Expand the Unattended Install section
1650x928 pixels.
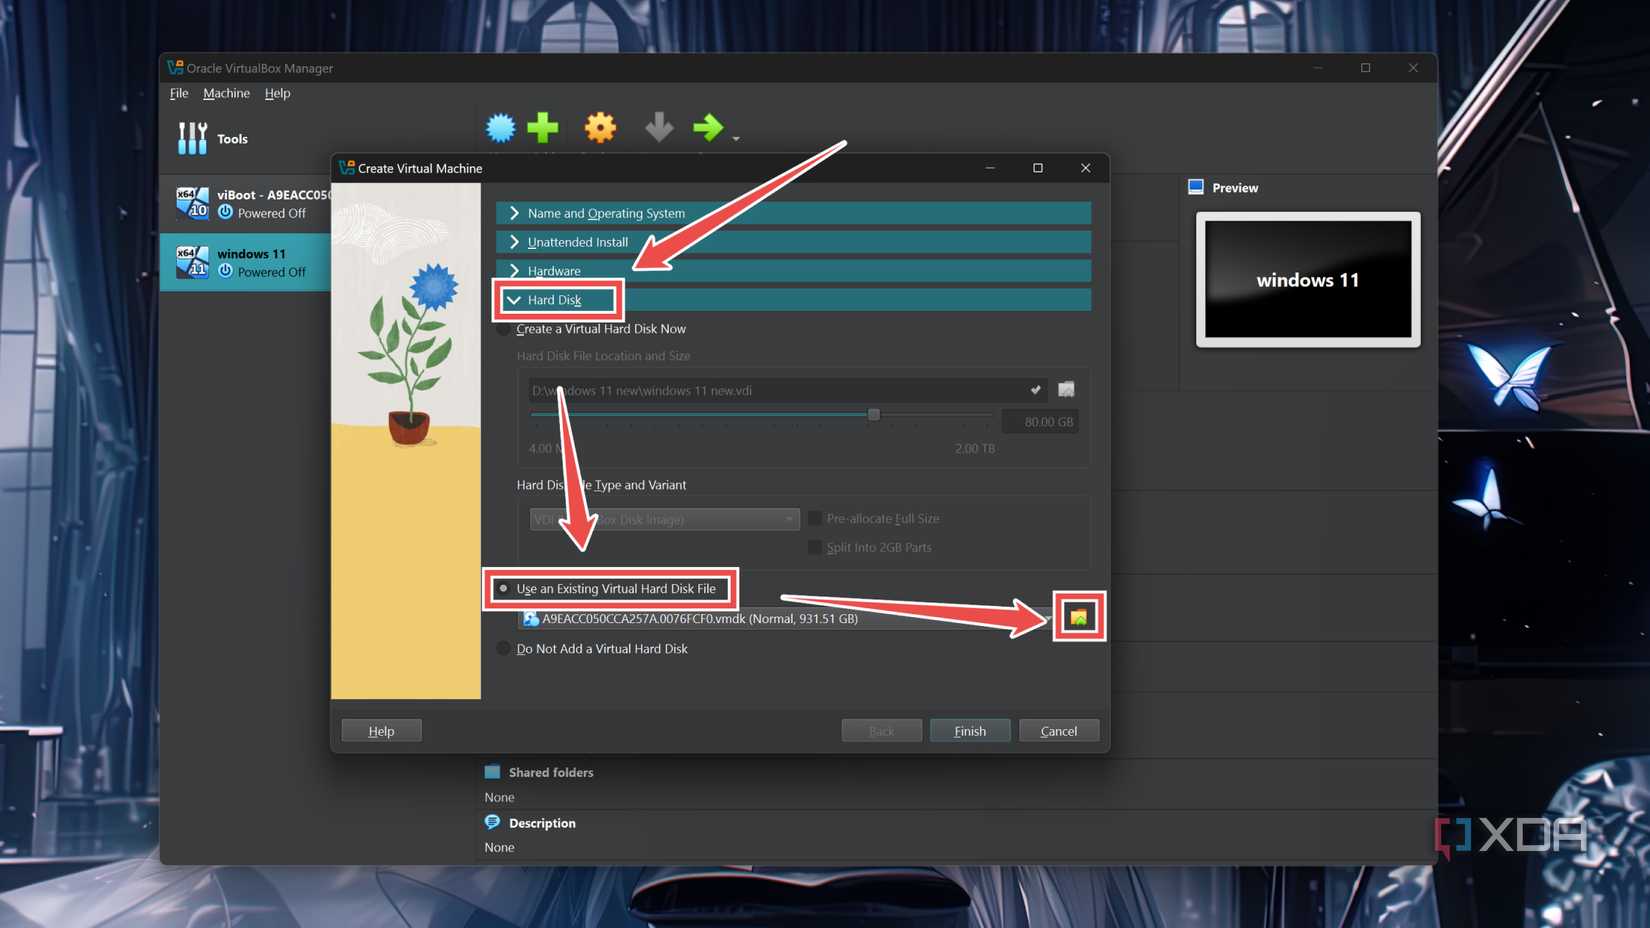pyautogui.click(x=577, y=242)
